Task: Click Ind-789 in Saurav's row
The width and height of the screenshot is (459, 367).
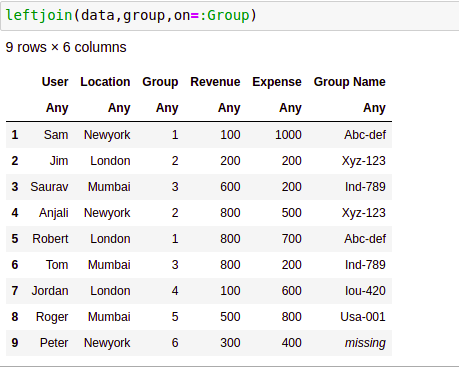Action: tap(365, 187)
